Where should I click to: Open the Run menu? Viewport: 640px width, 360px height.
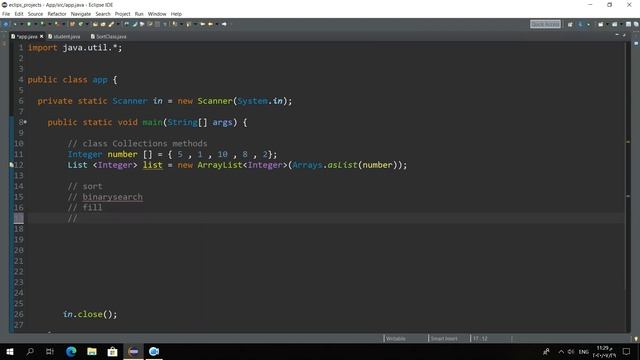pyautogui.click(x=139, y=14)
